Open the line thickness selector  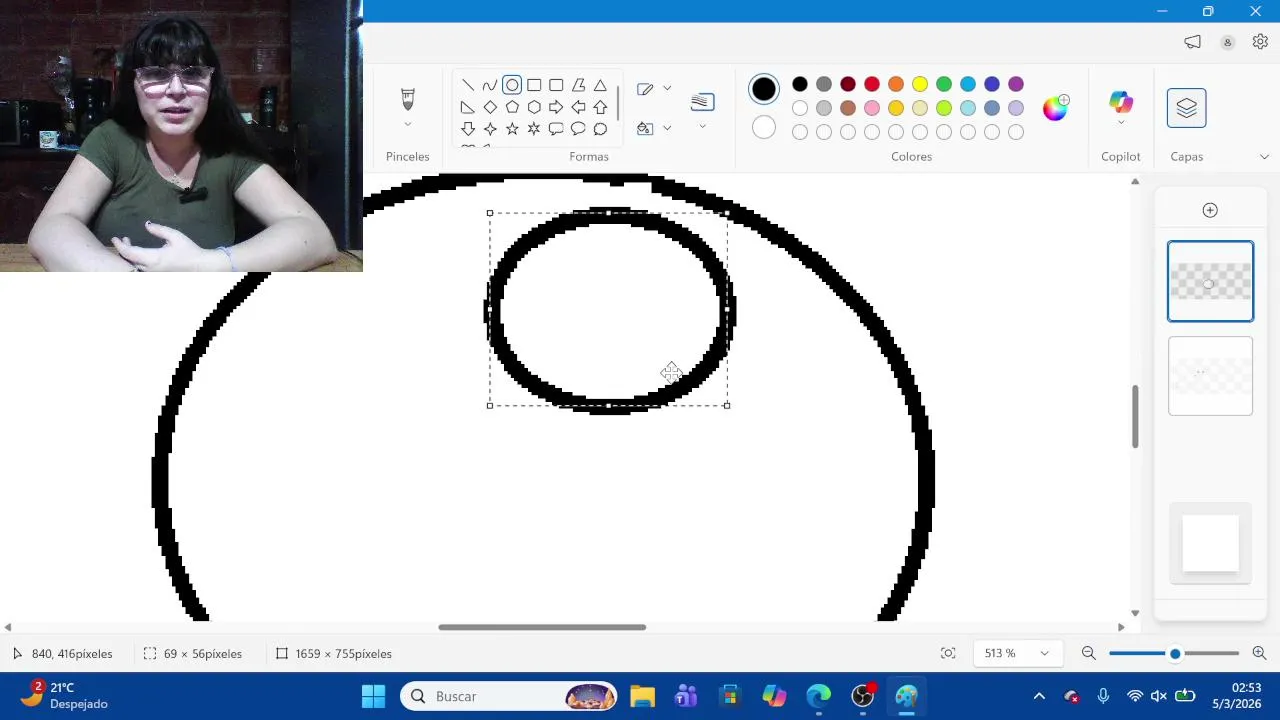[702, 102]
